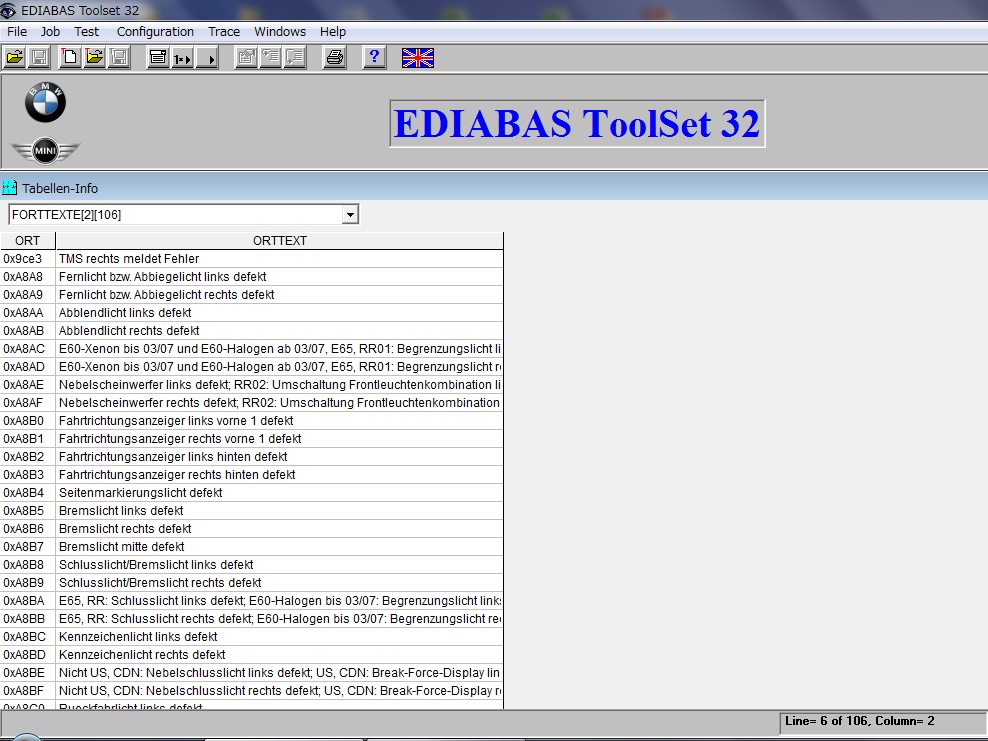Viewport: 988px width, 741px height.
Task: Click the open trace folder icon with red T
Action: point(95,58)
